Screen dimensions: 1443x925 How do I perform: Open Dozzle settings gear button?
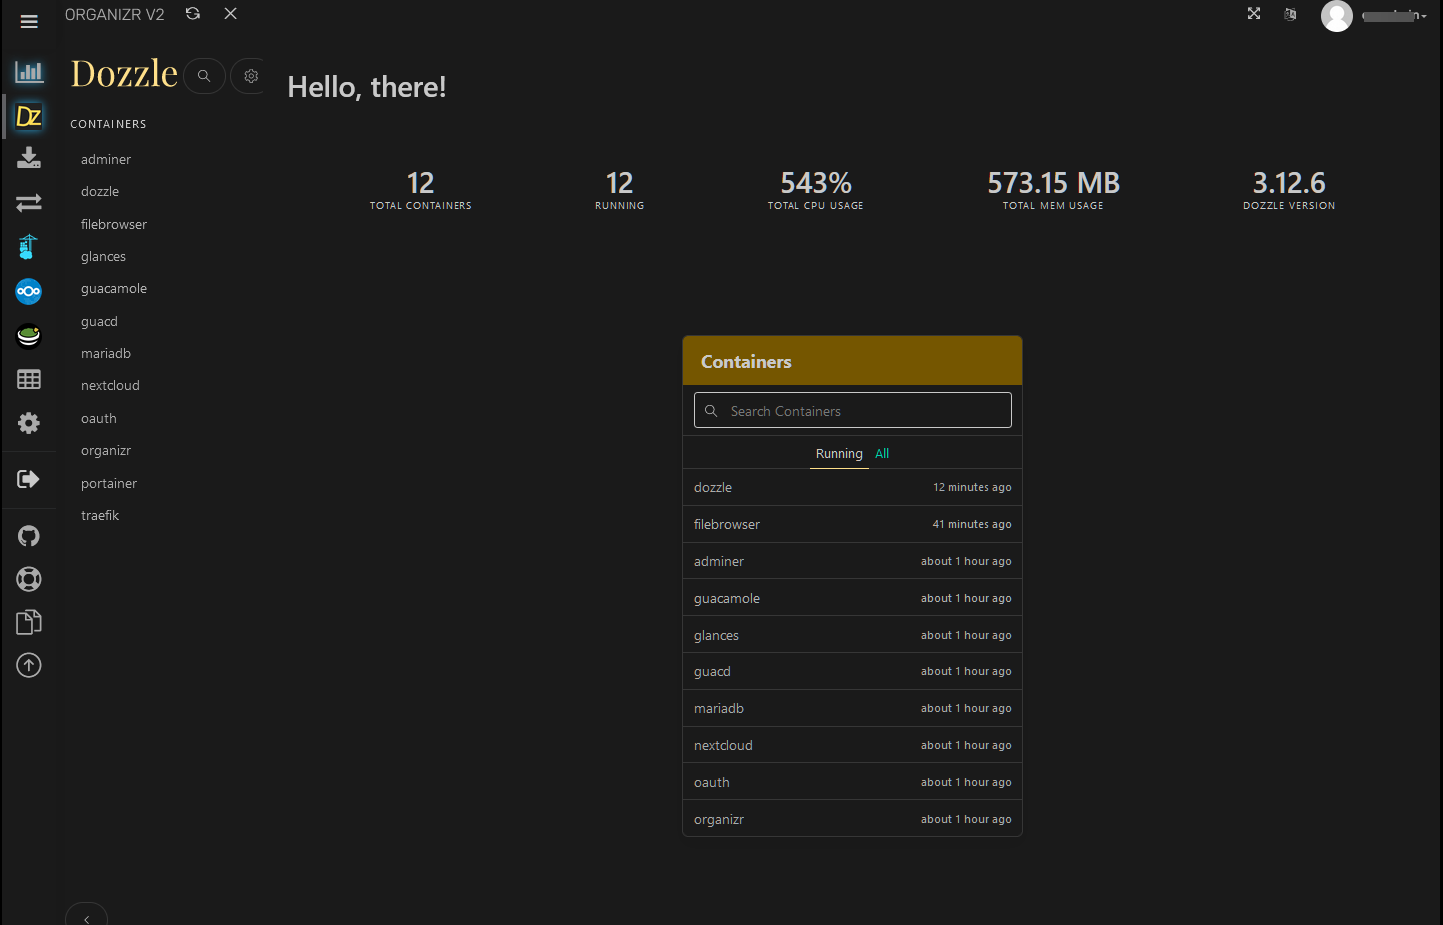(249, 75)
